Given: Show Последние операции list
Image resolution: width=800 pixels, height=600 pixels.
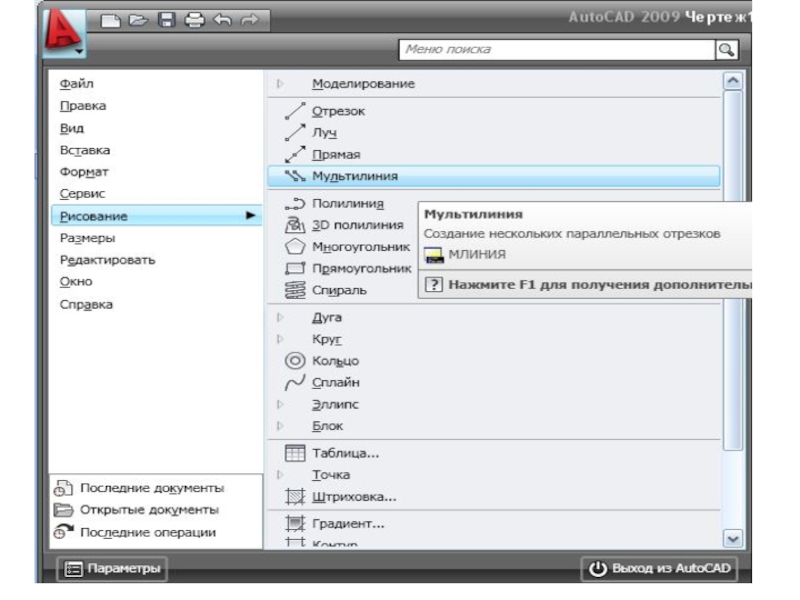Looking at the screenshot, I should (148, 532).
